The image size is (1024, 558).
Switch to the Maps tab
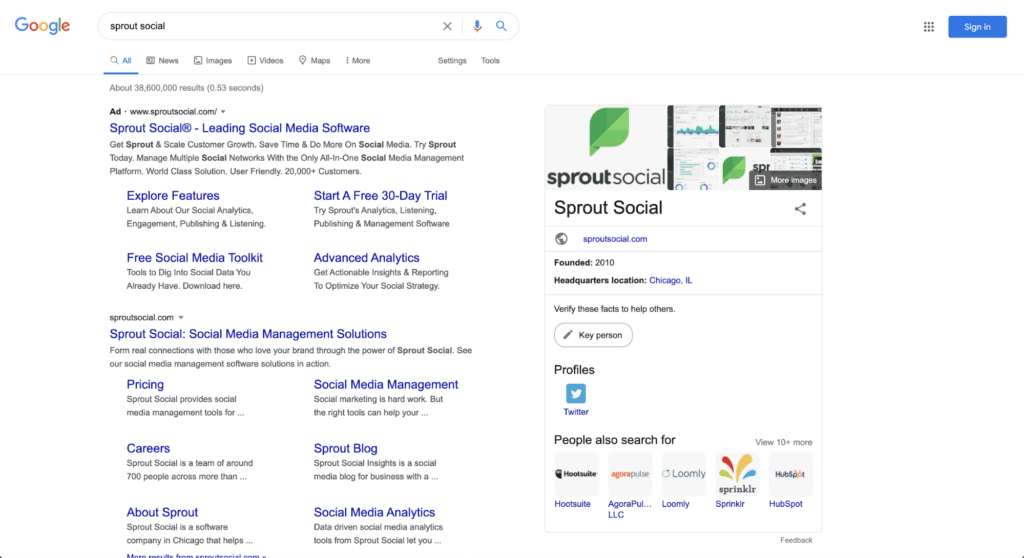click(314, 61)
